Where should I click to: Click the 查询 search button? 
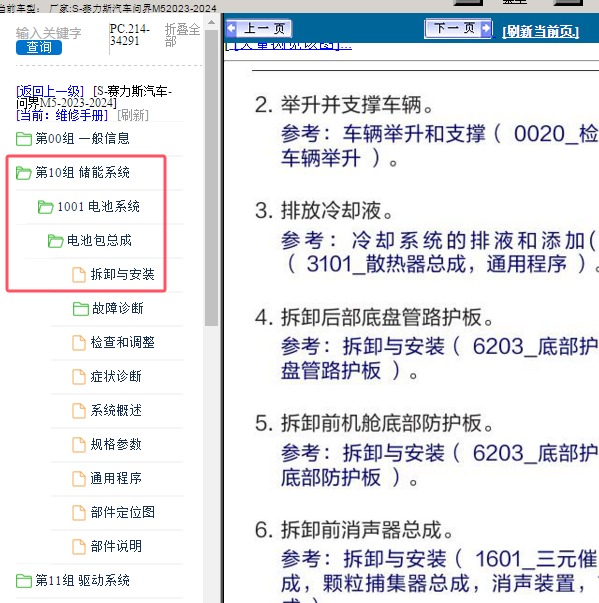point(39,47)
